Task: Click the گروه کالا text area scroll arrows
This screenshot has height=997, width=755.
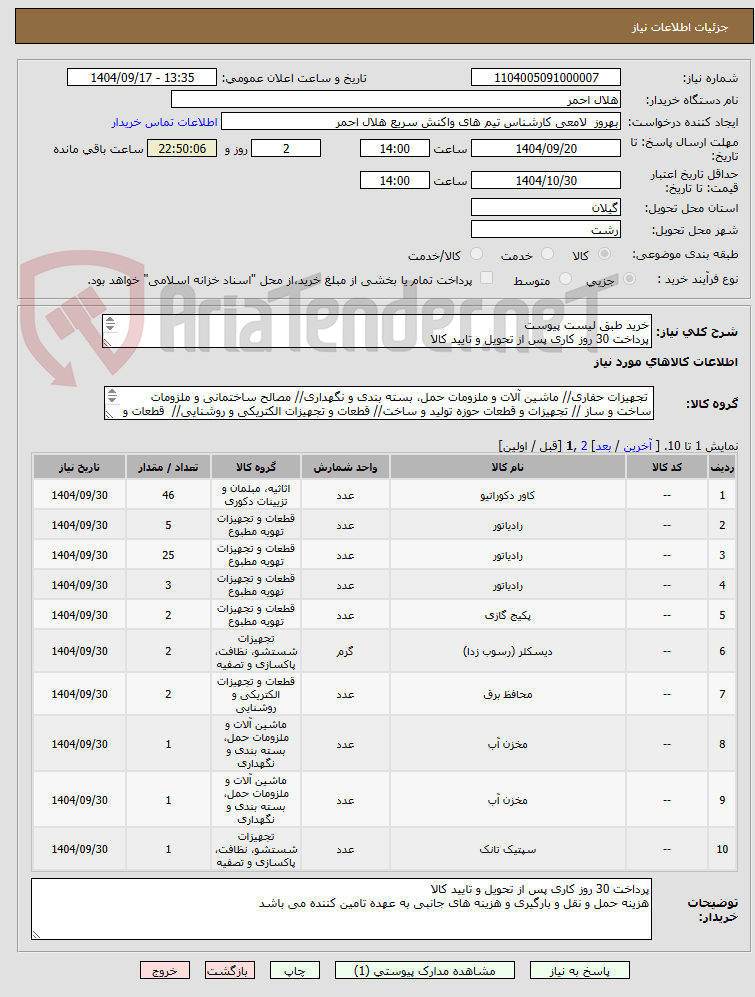Action: tap(113, 396)
